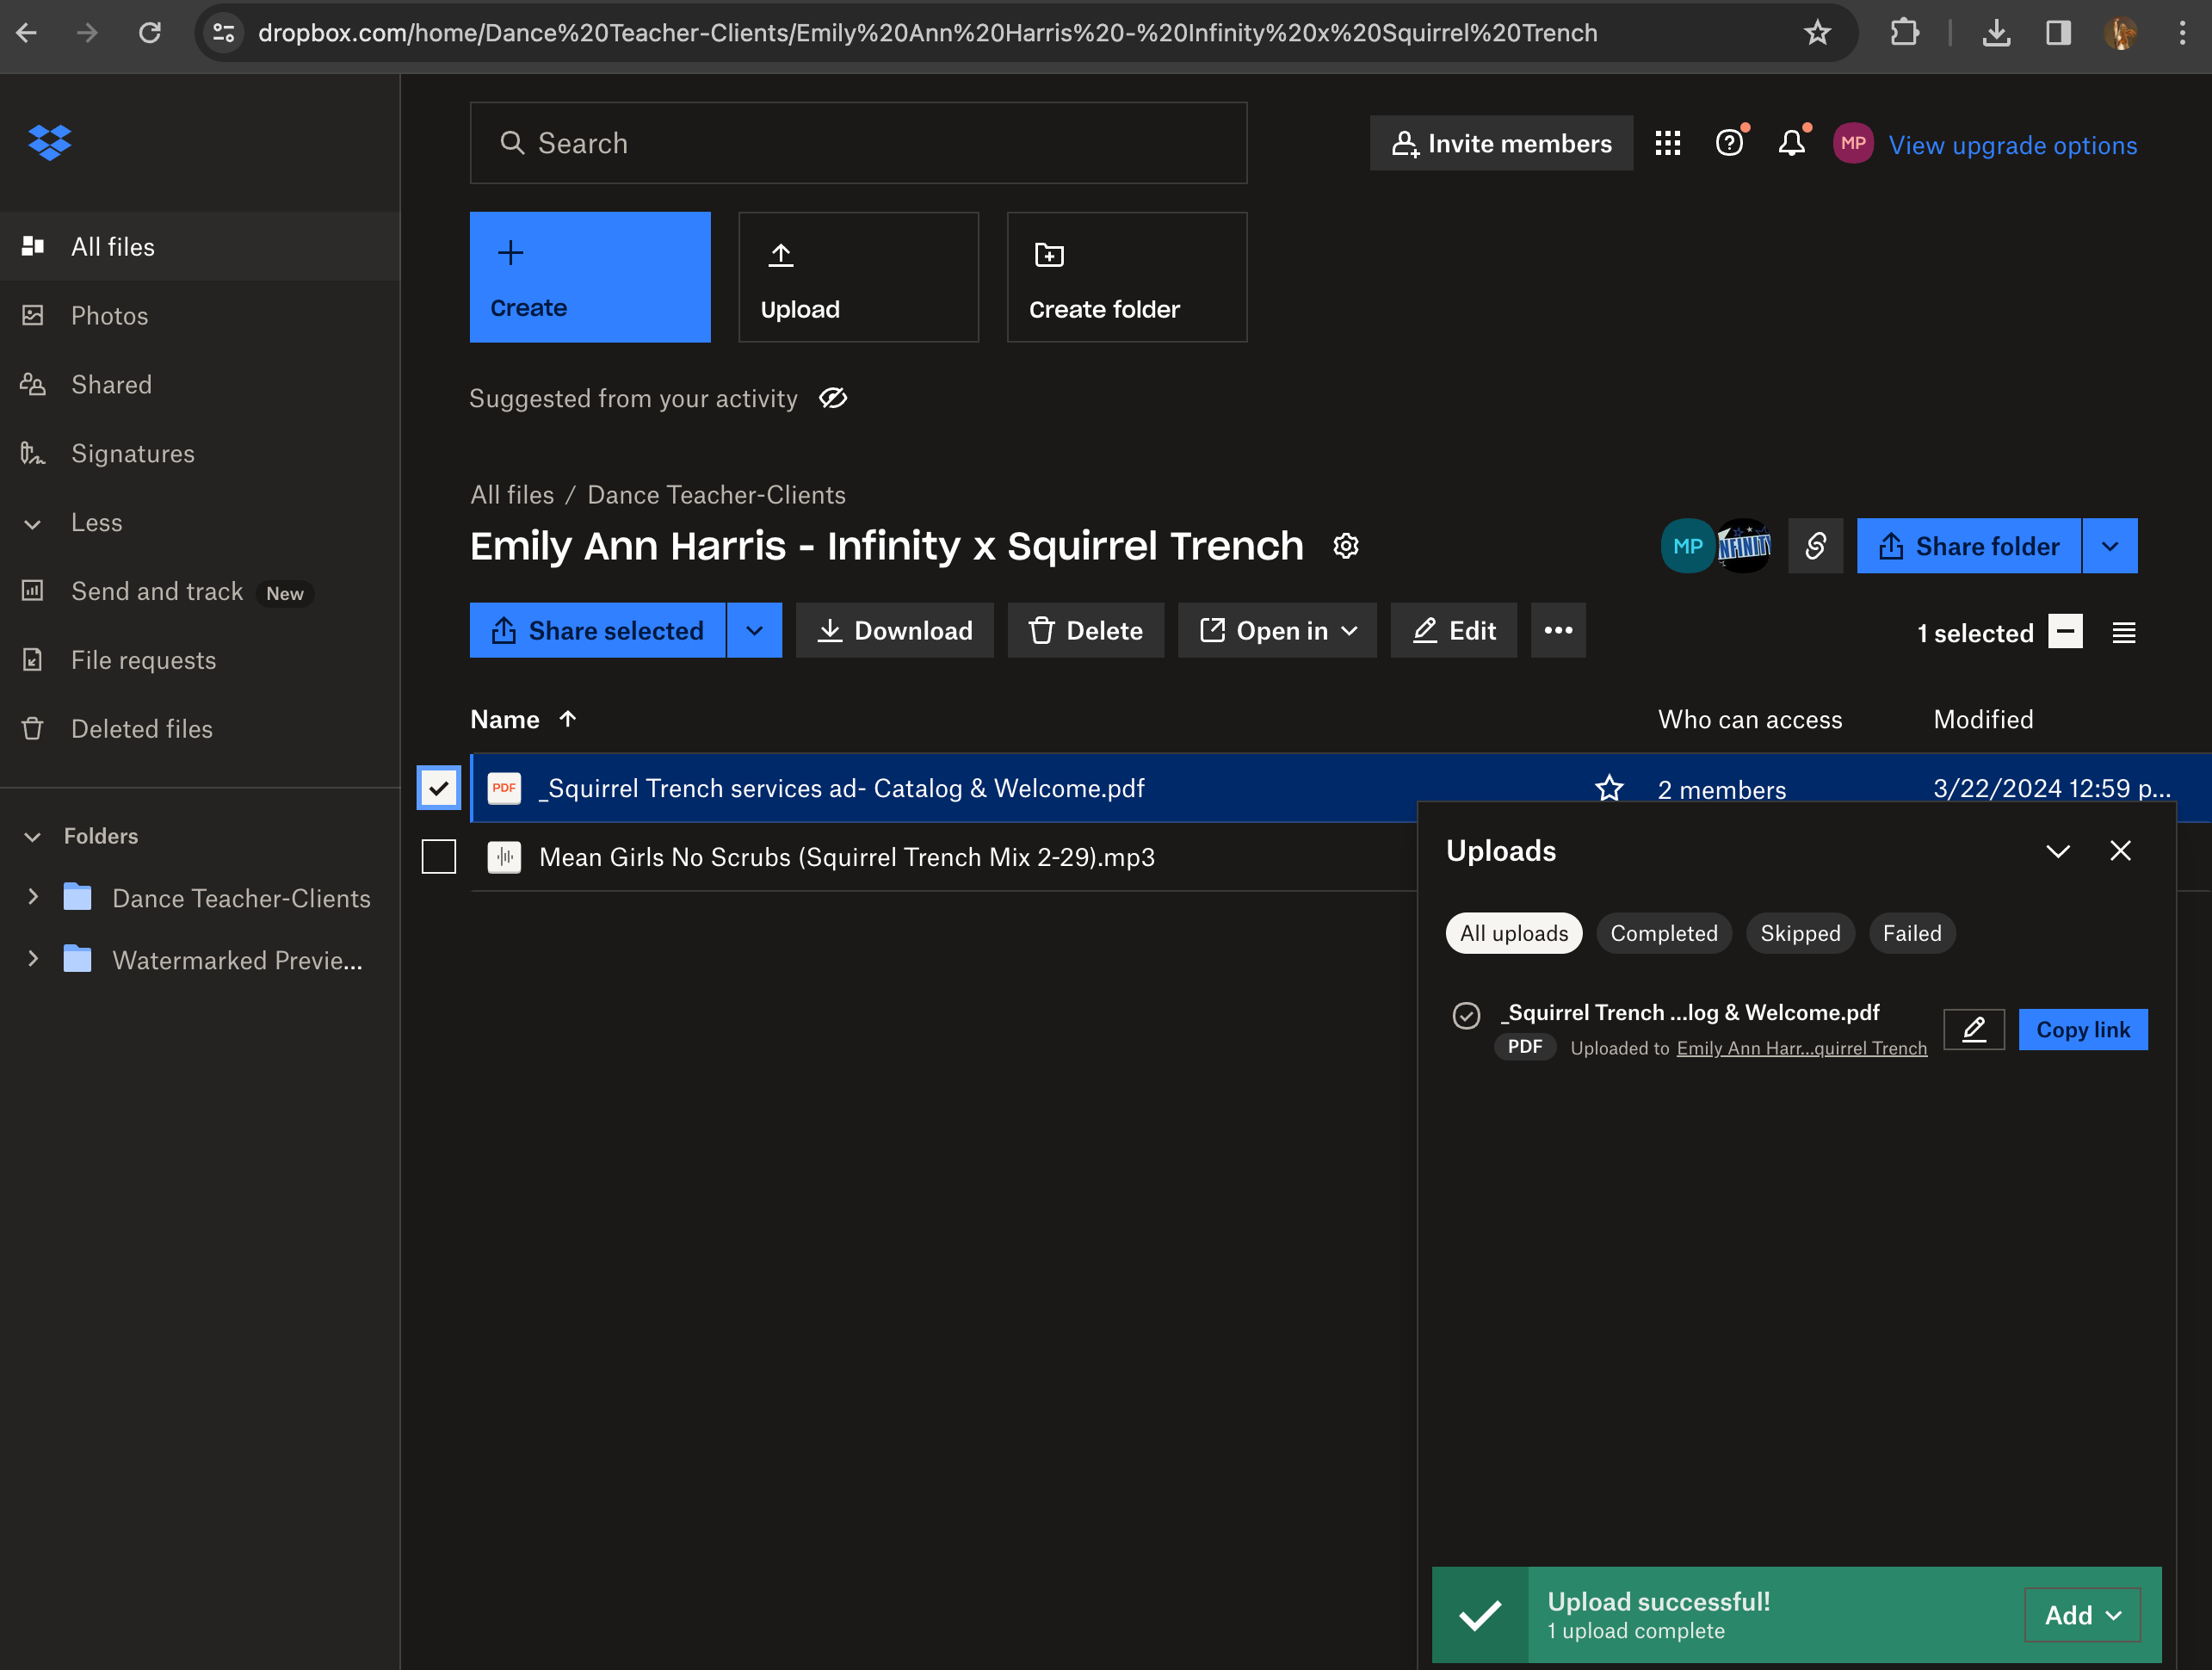2212x1670 pixels.
Task: Delete the selected file
Action: [x=1085, y=630]
